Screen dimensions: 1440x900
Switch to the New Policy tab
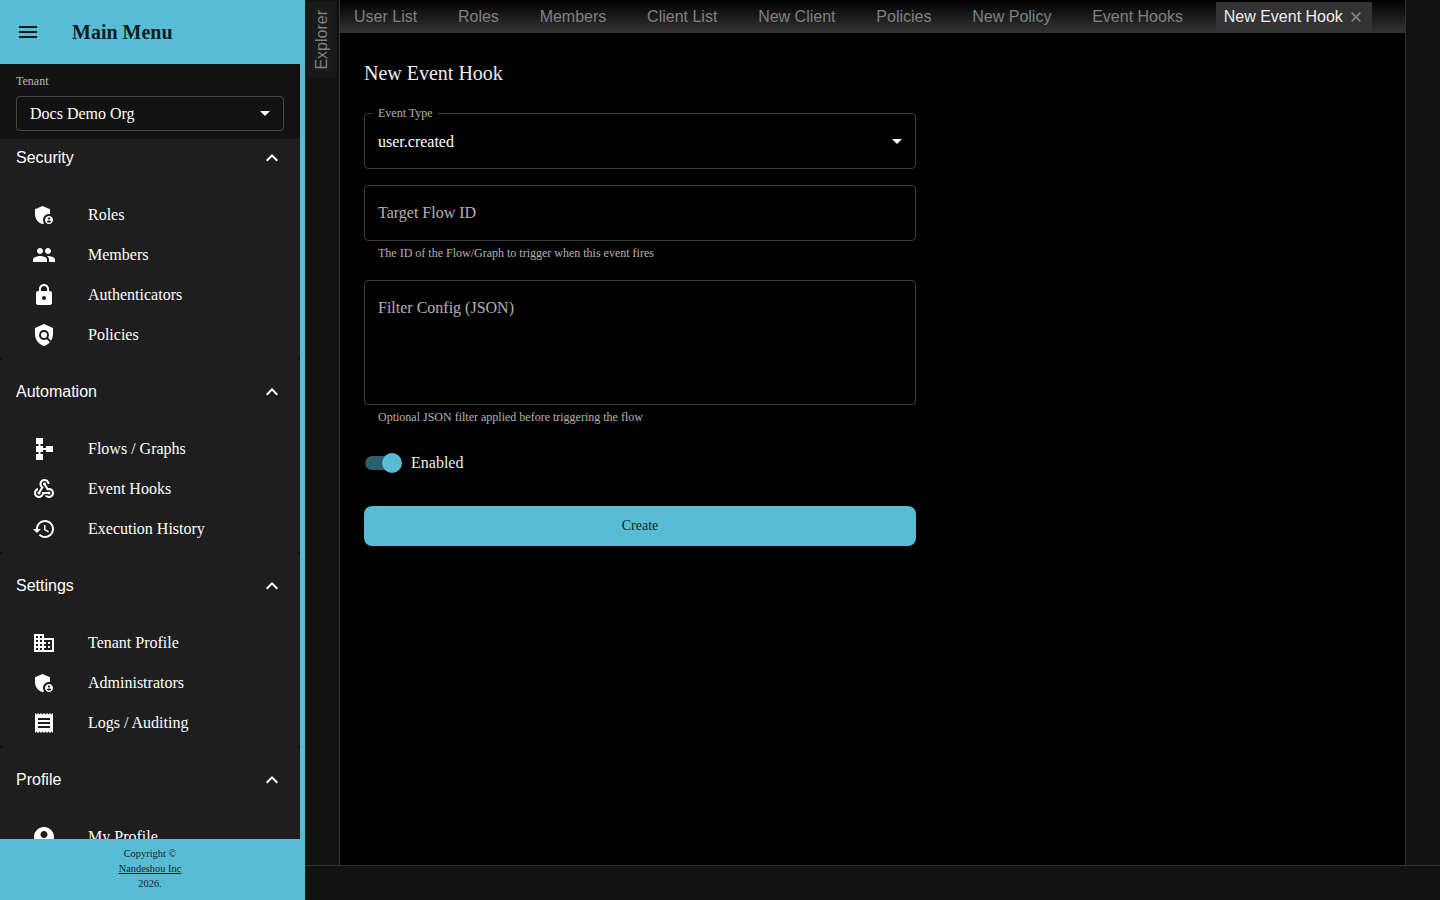point(1012,17)
